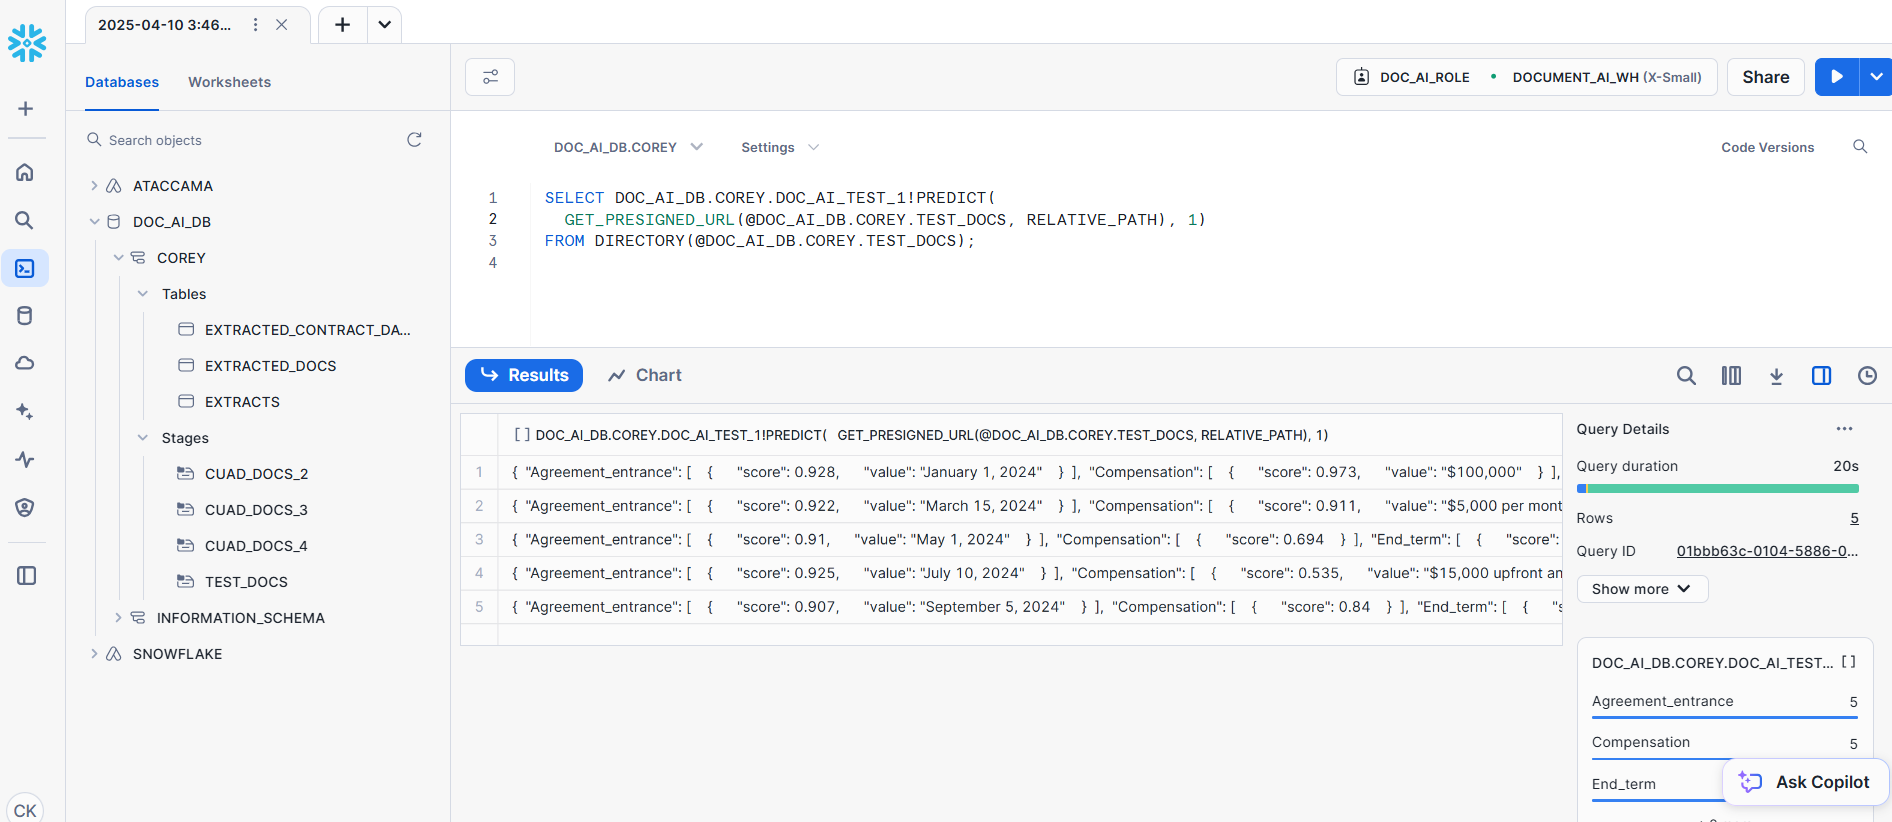Open the Settings dropdown
Viewport: 1892px width, 822px height.
pyautogui.click(x=779, y=147)
